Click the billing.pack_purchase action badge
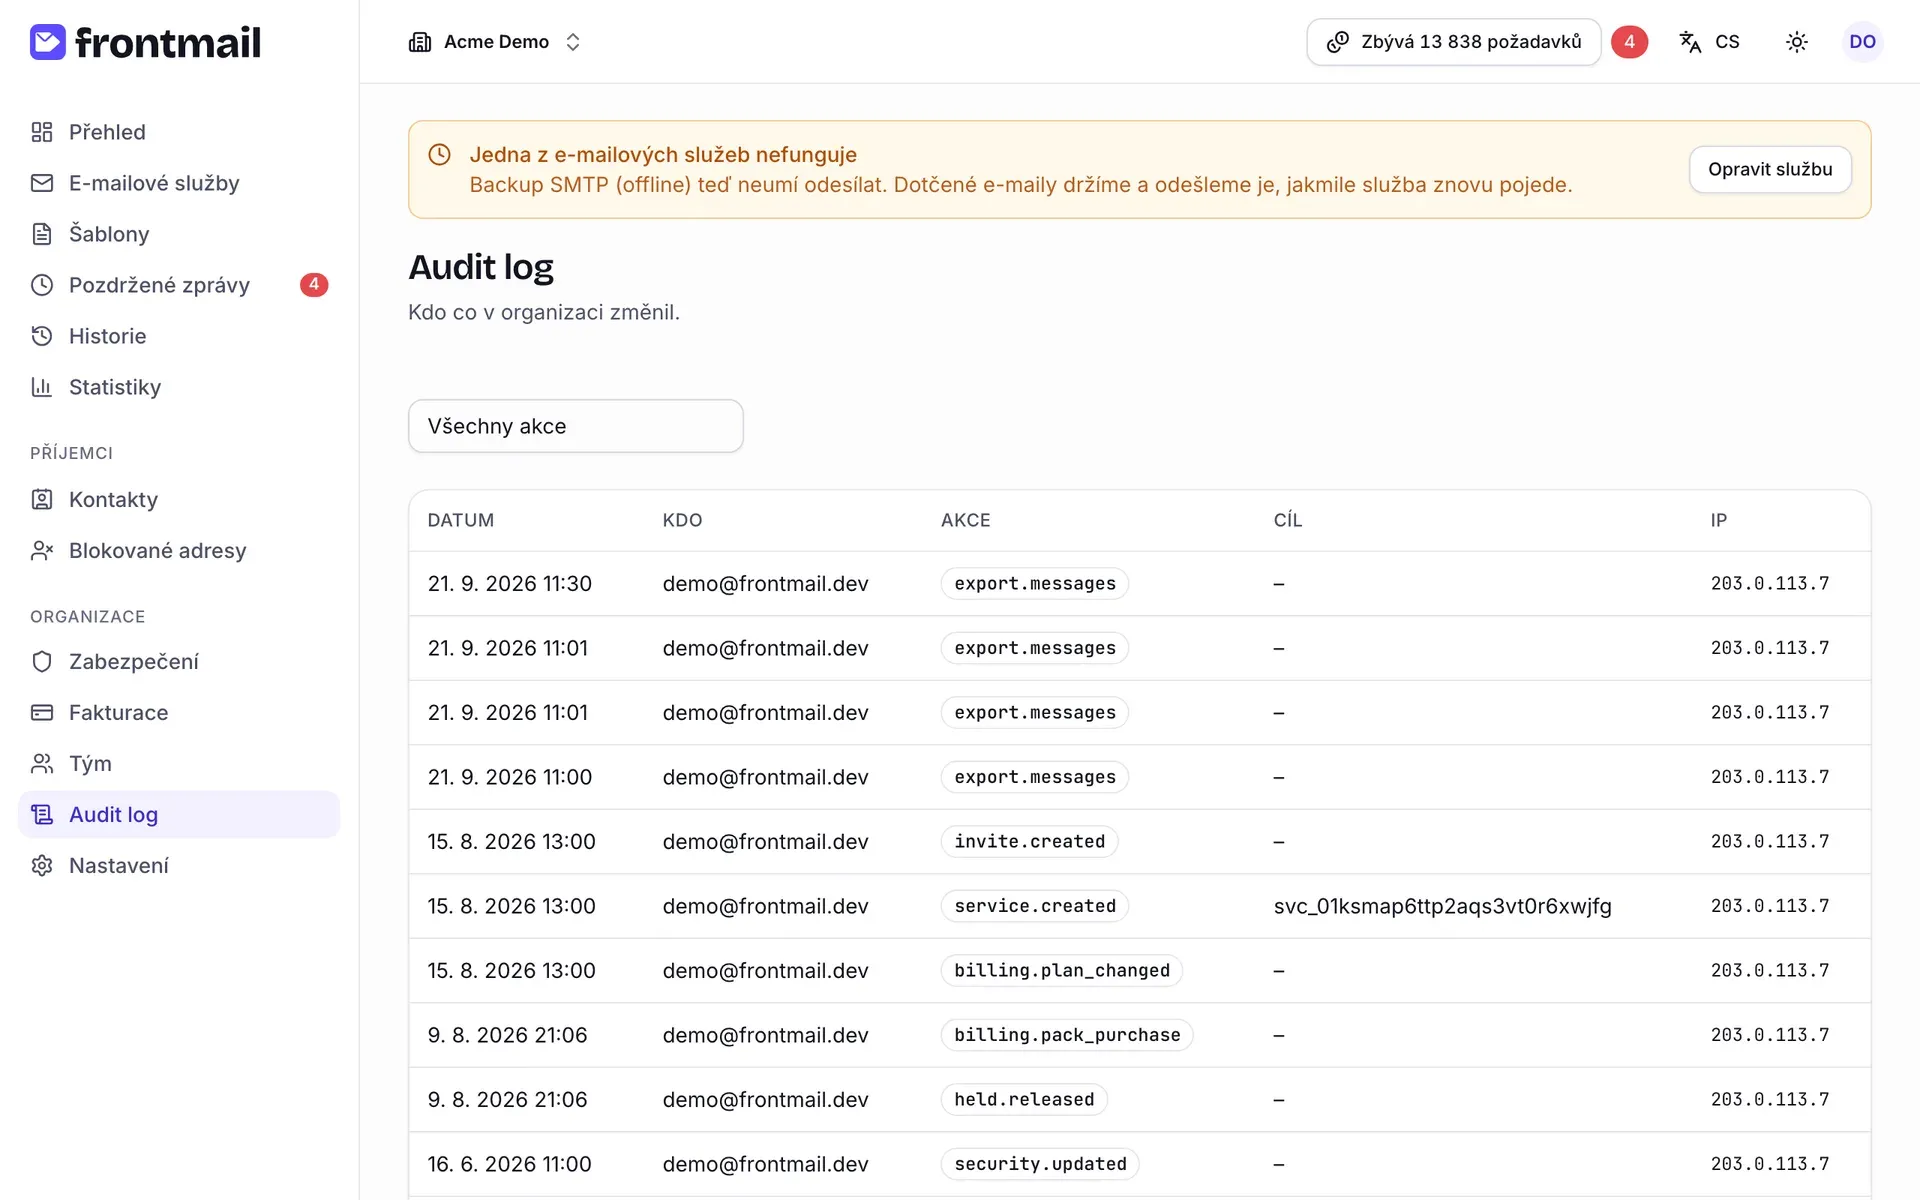This screenshot has height=1200, width=1920. (x=1067, y=1035)
